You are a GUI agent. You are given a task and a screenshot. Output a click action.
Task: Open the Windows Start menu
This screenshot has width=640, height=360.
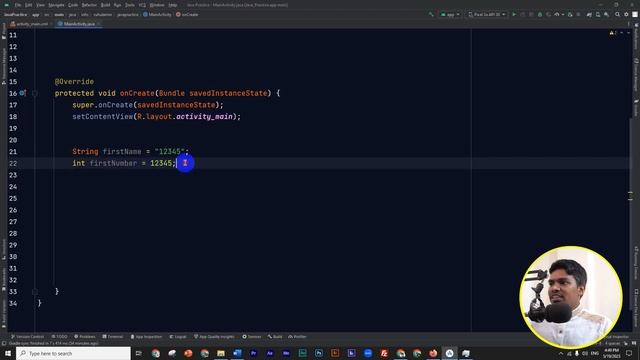[8, 353]
